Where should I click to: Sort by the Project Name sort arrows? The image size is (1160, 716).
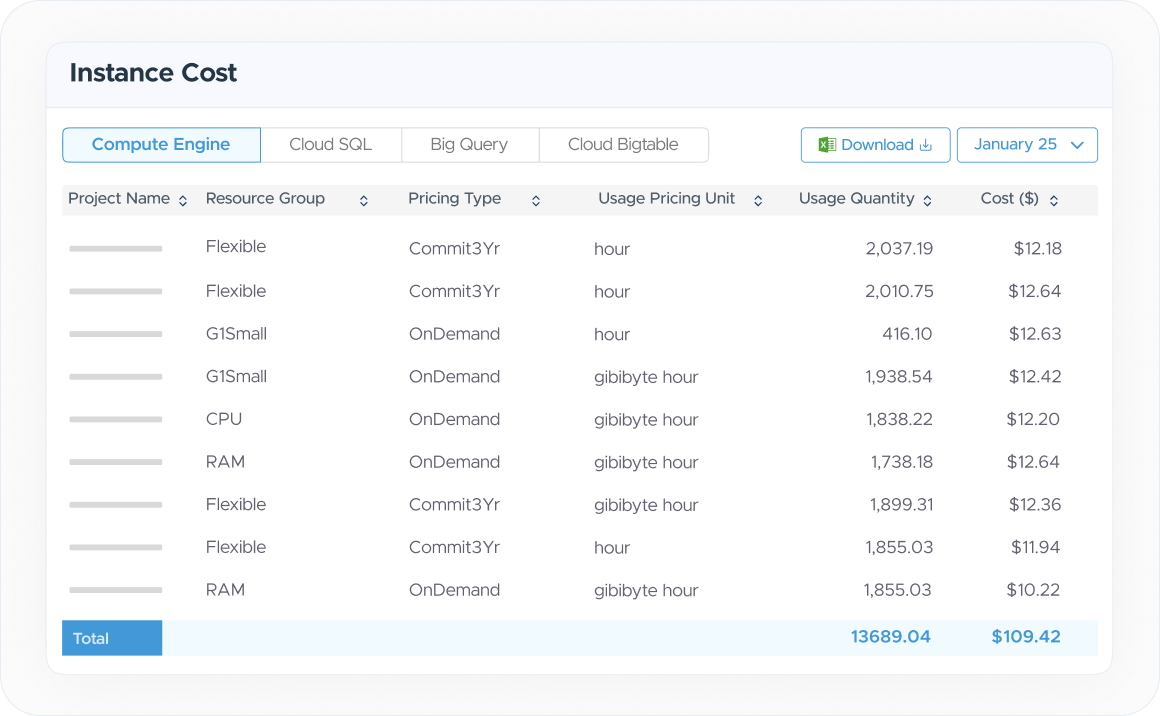(183, 200)
